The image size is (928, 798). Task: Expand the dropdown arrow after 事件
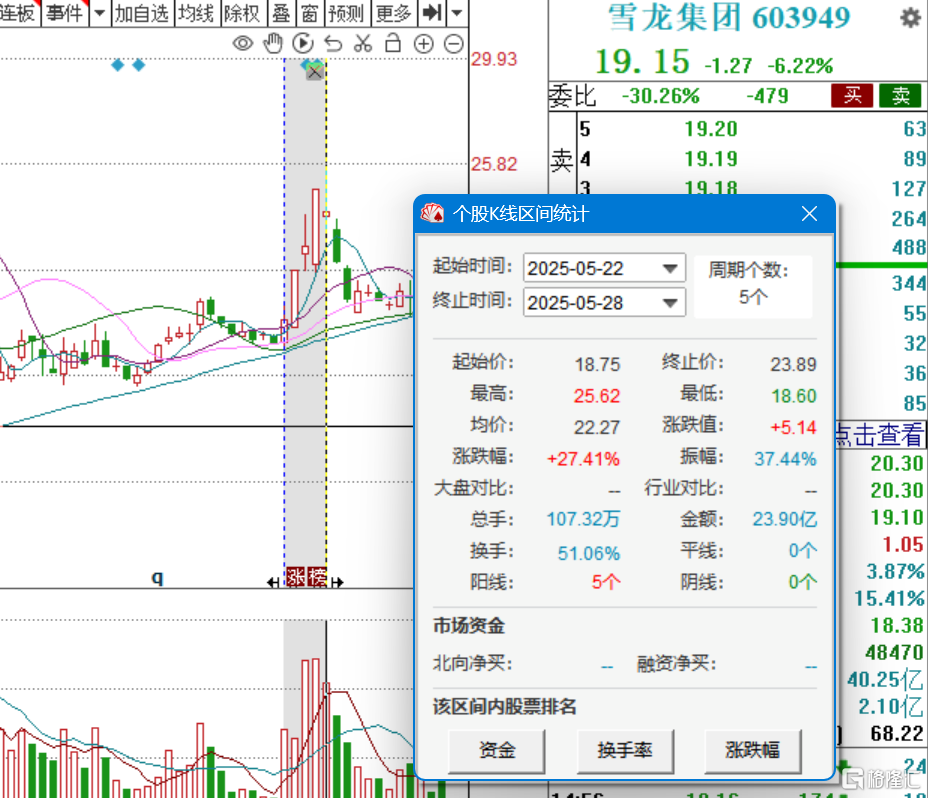pyautogui.click(x=100, y=12)
